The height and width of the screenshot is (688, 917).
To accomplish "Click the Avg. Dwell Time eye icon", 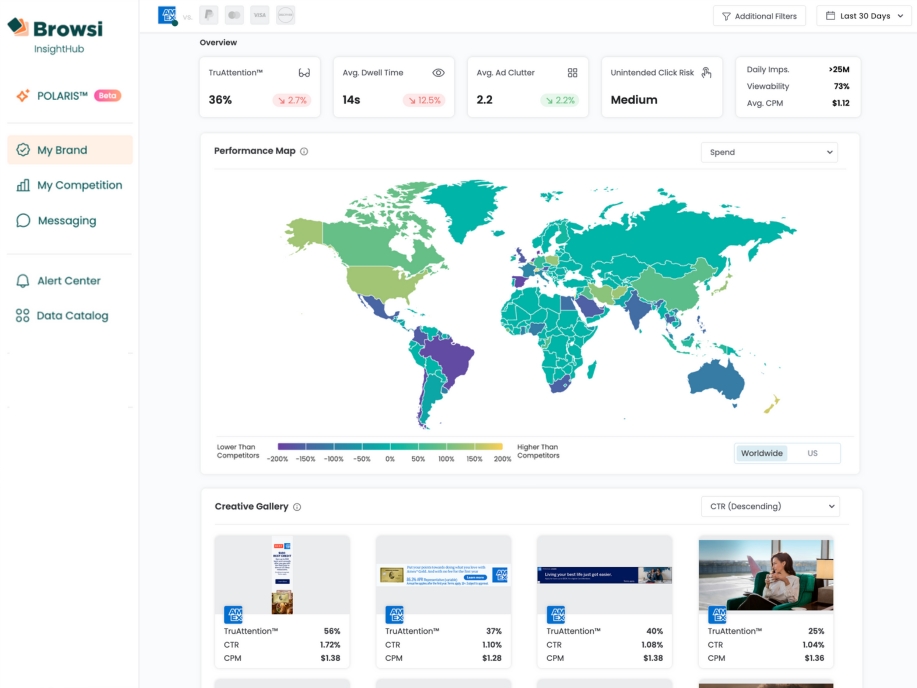I will (438, 73).
